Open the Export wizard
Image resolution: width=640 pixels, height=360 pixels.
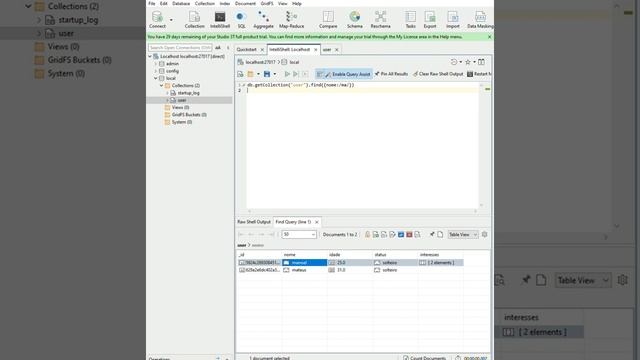point(430,20)
